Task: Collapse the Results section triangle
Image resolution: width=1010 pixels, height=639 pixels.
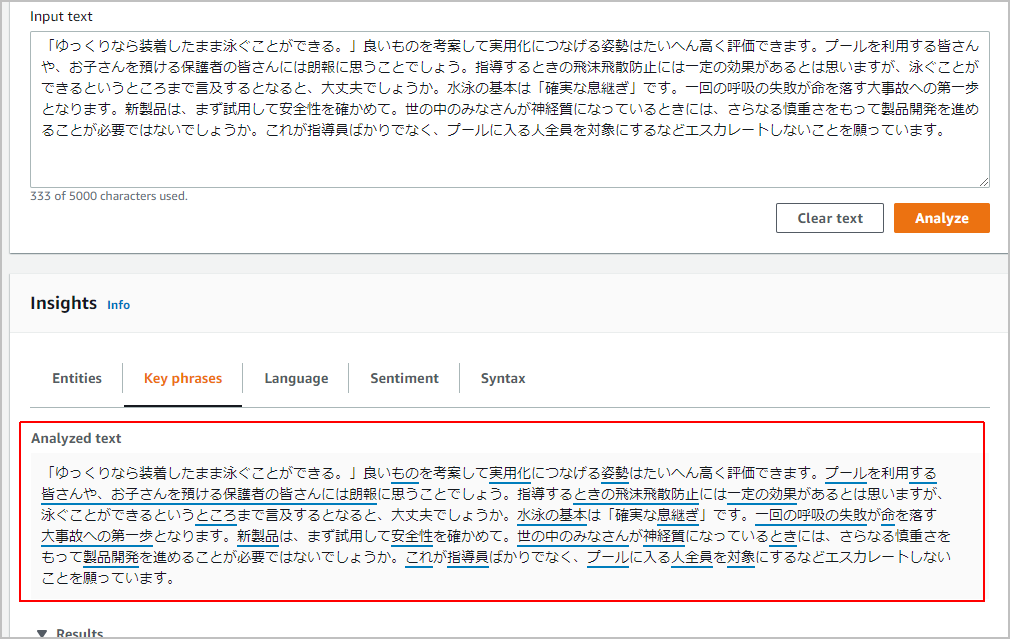Action: [42, 633]
